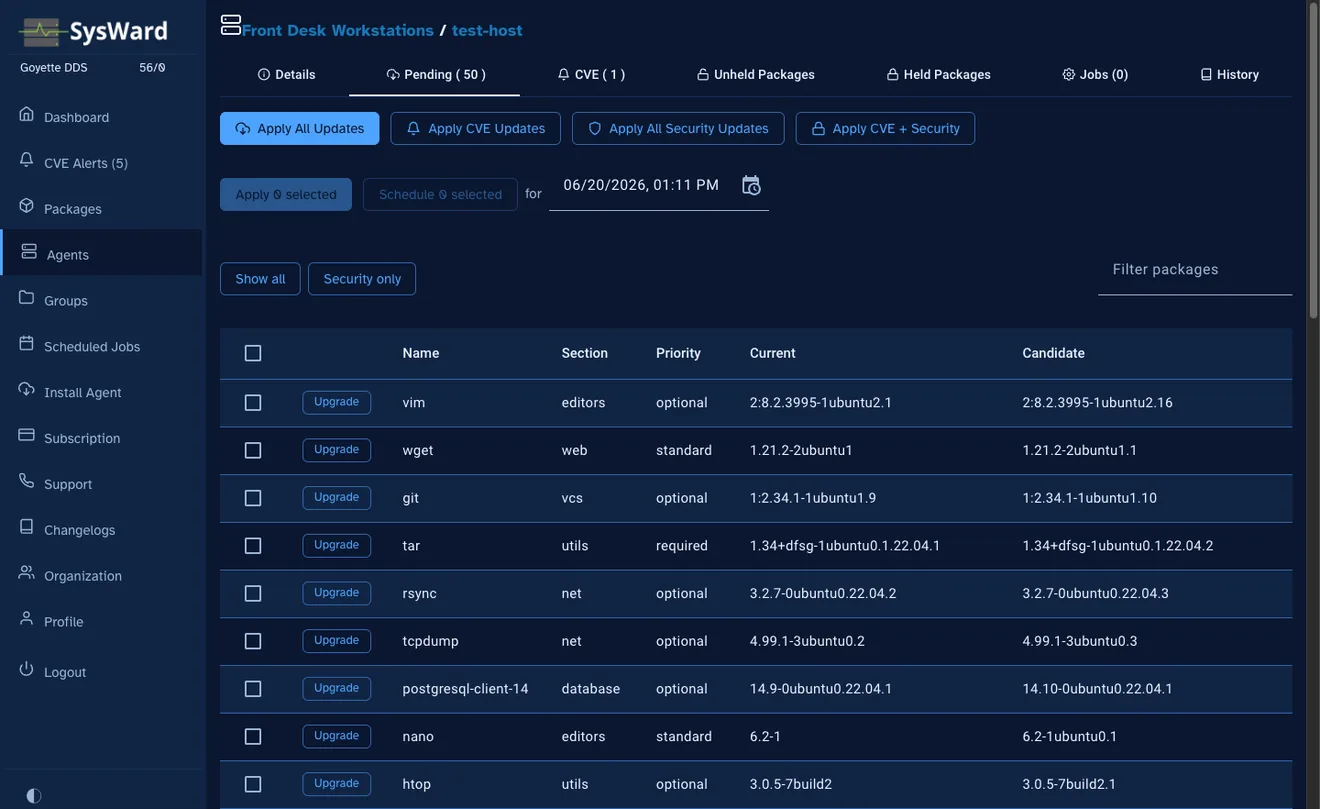Click the Candidate column header

tap(1053, 353)
